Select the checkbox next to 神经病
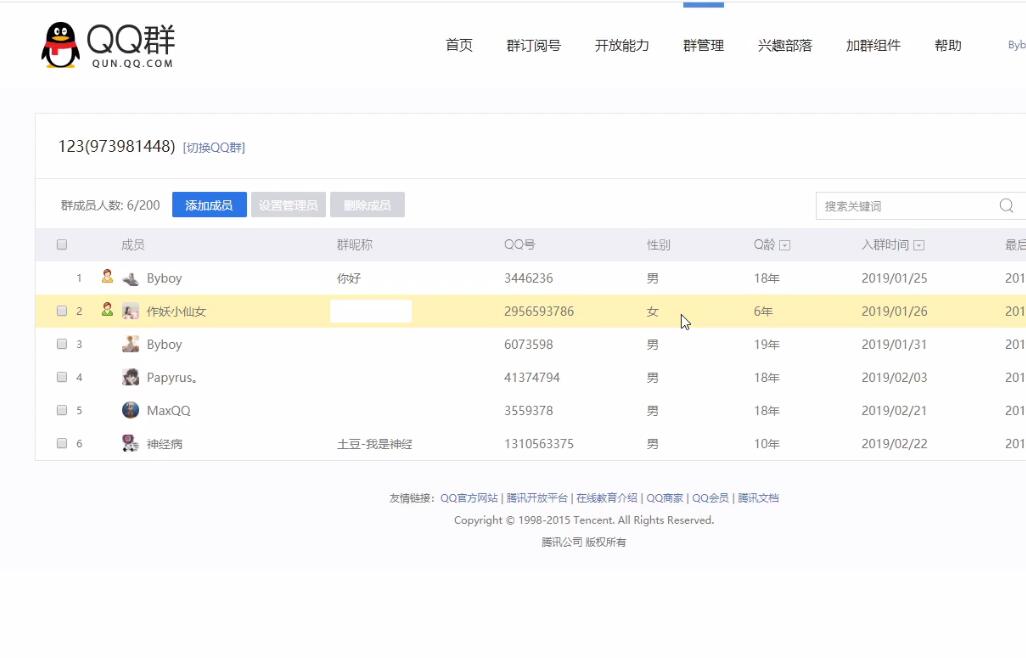This screenshot has width=1026, height=658. coord(61,443)
